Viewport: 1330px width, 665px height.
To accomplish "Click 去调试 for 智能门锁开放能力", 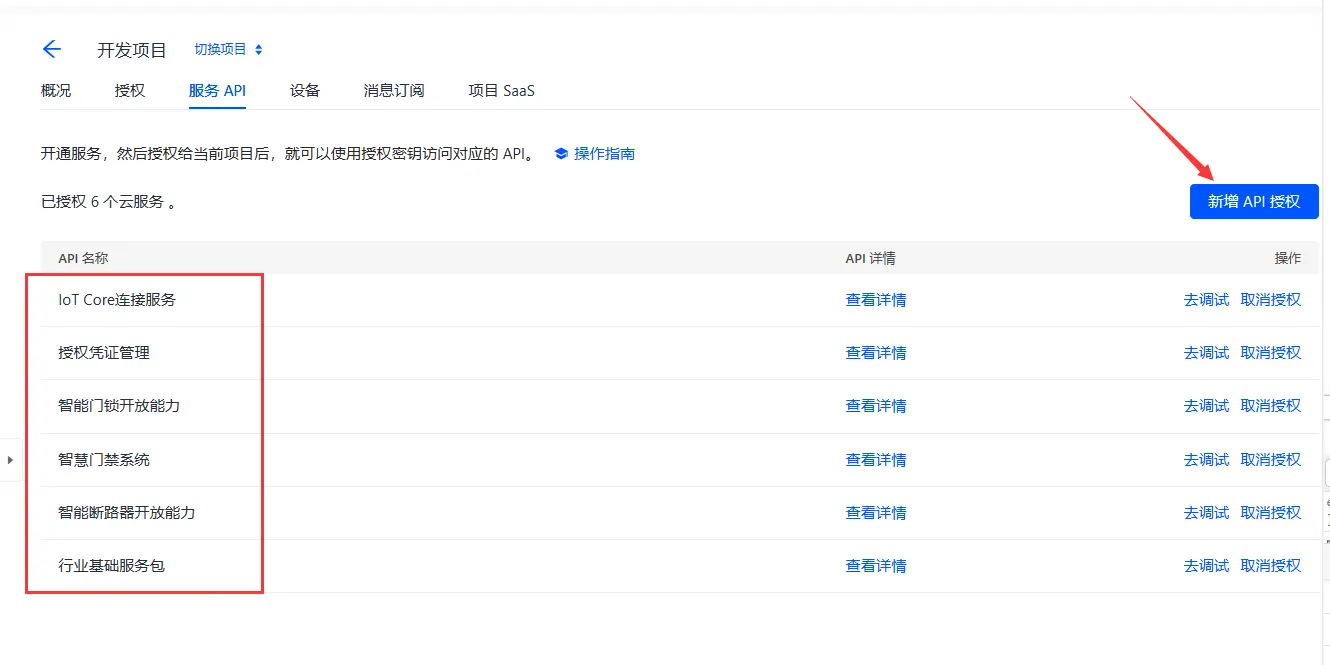I will [x=1206, y=405].
